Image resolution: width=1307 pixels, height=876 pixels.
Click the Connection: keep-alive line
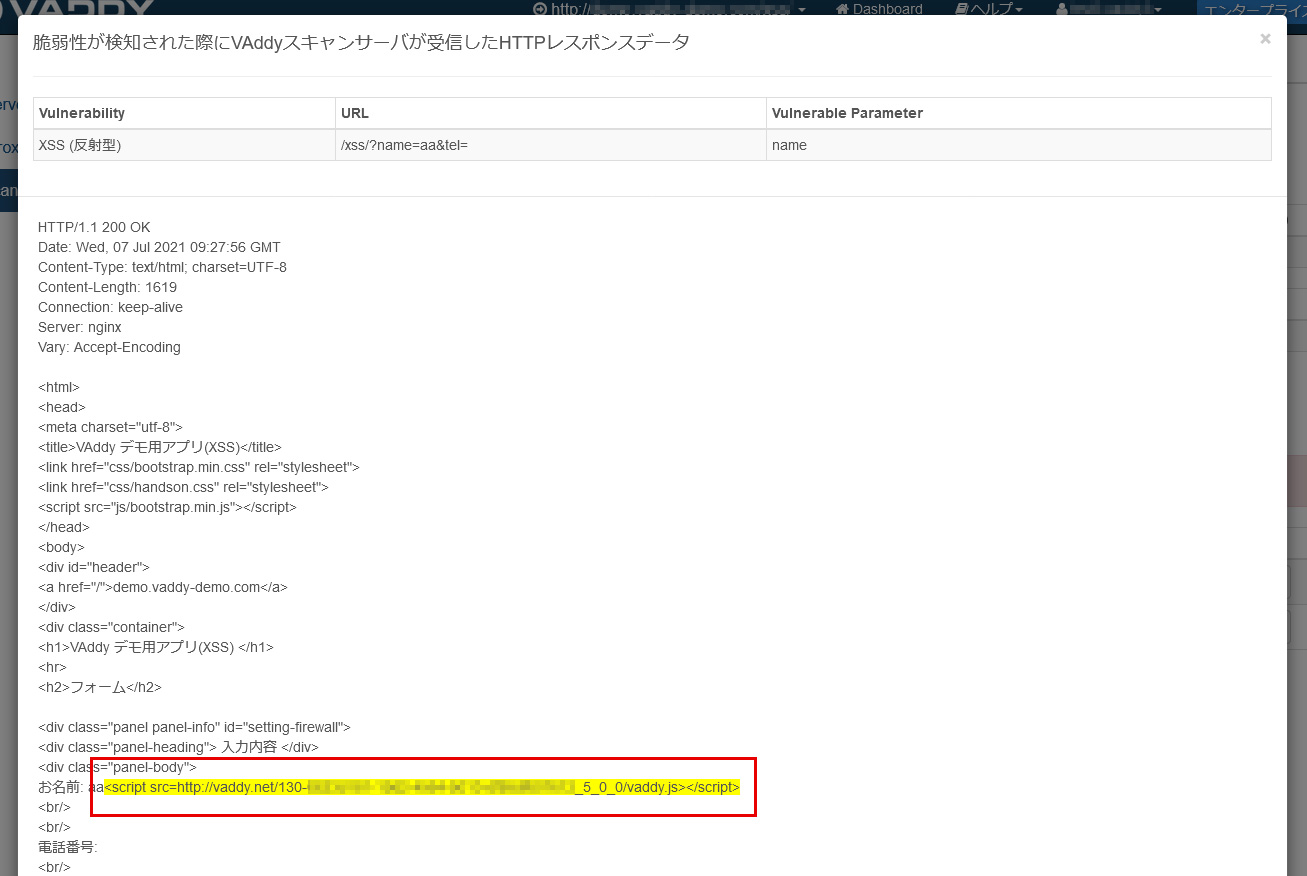coord(110,307)
